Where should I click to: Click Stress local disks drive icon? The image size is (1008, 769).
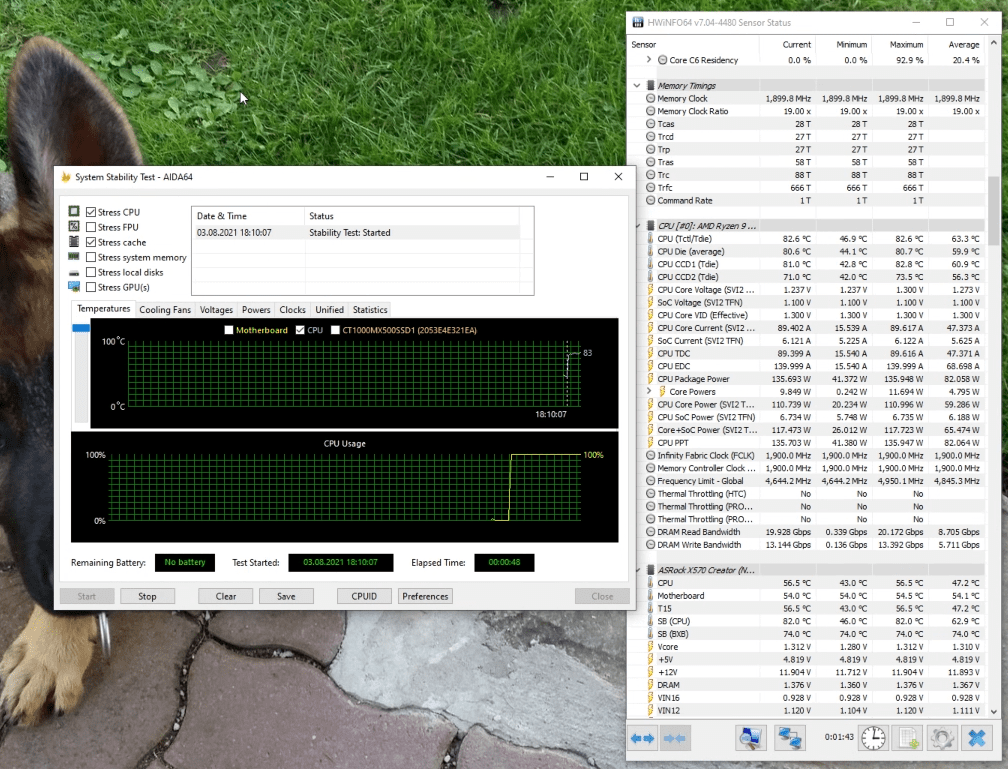coord(74,273)
